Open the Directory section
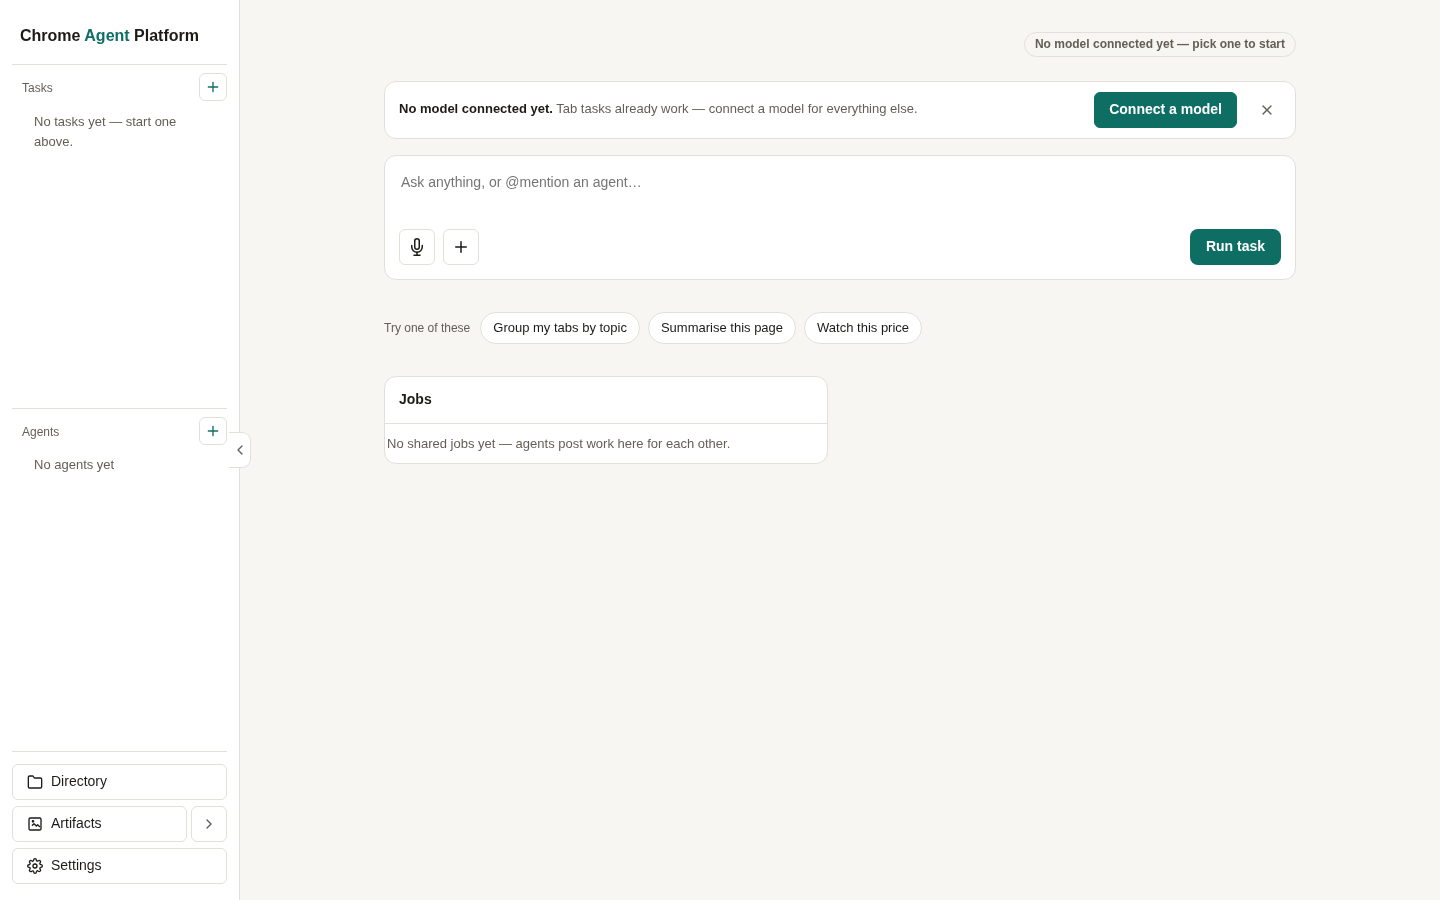 pos(119,782)
